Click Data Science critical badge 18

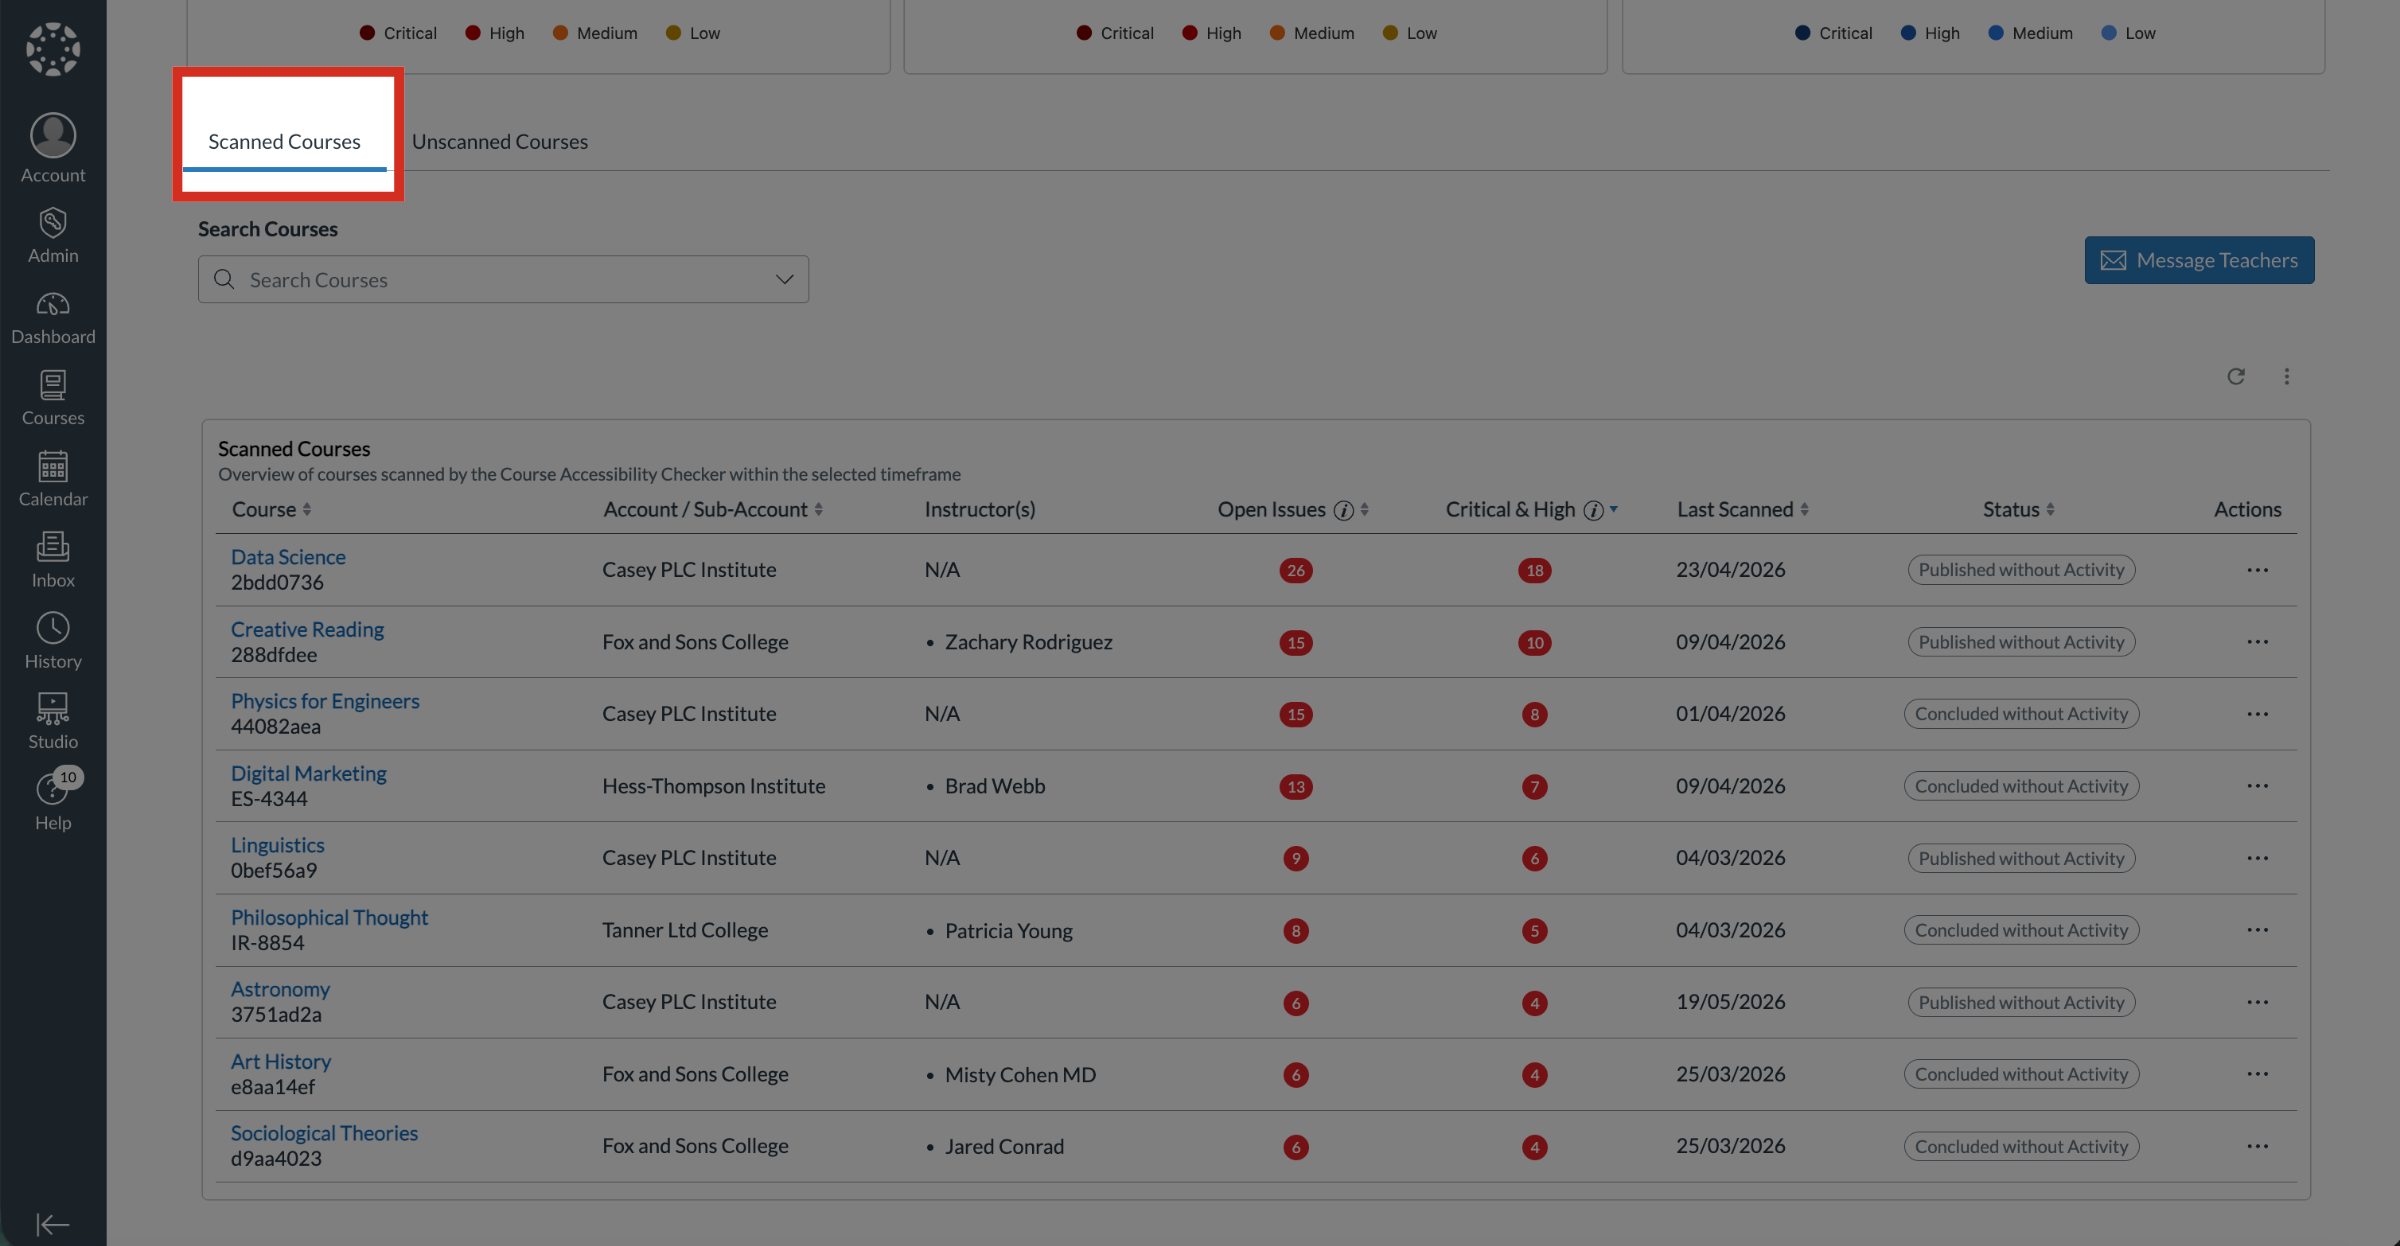(1534, 570)
